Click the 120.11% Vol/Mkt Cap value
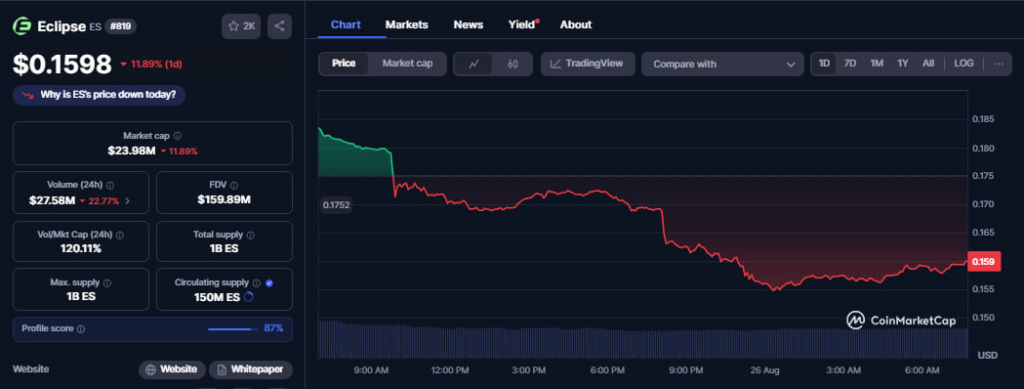The width and height of the screenshot is (1024, 389). 81,249
